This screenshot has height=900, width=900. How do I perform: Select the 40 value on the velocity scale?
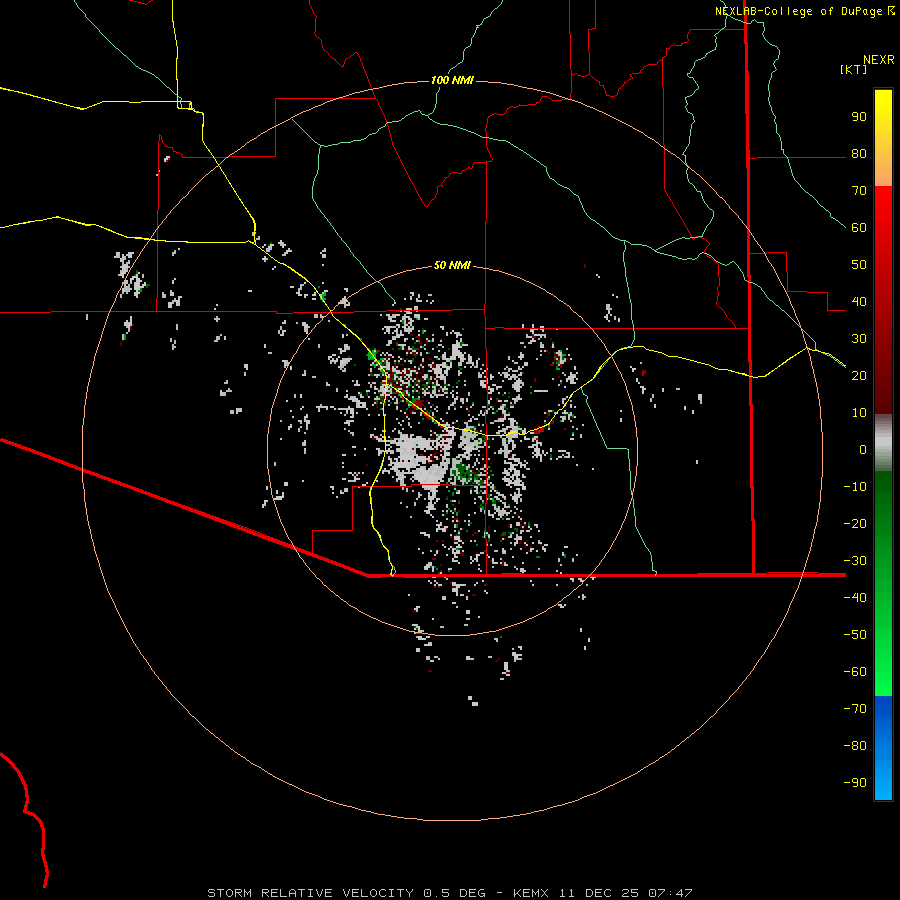[x=859, y=301]
